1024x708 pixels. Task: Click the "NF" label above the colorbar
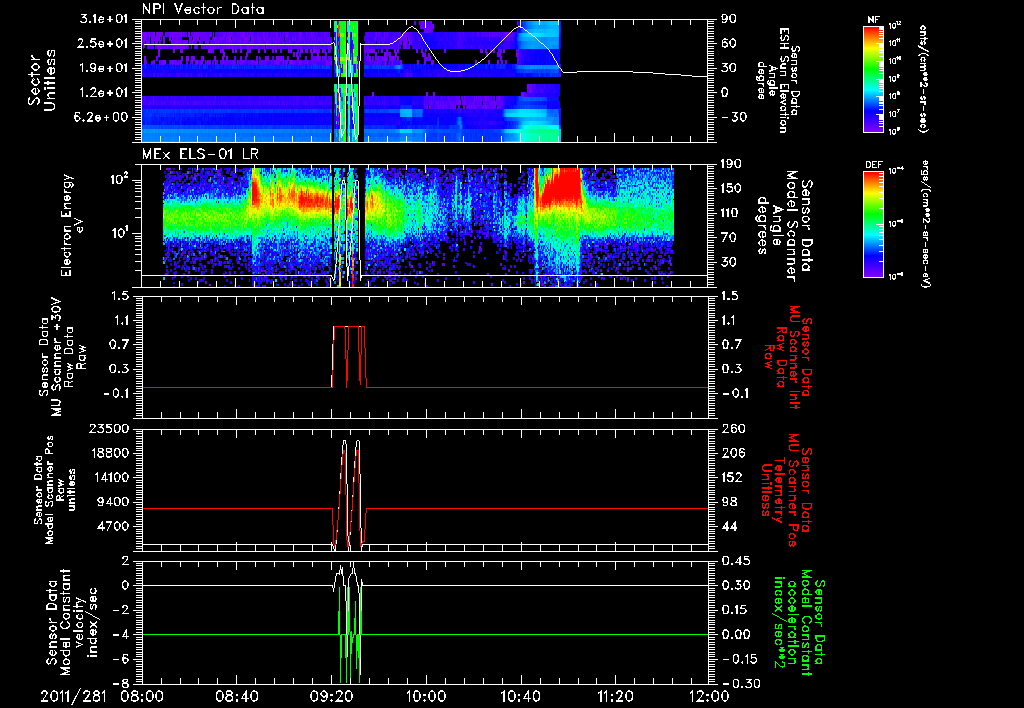(873, 20)
